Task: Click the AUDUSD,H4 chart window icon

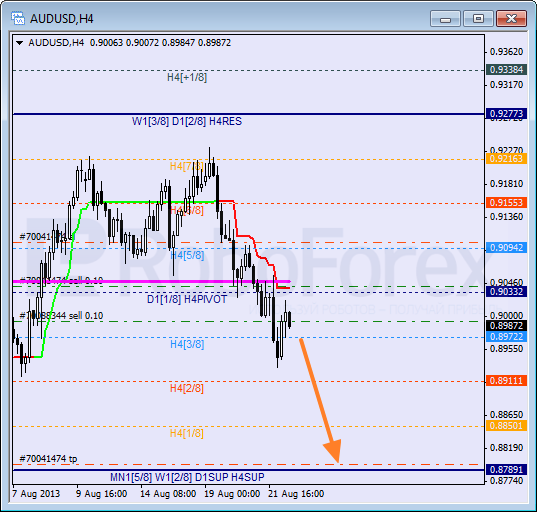Action: (x=17, y=18)
